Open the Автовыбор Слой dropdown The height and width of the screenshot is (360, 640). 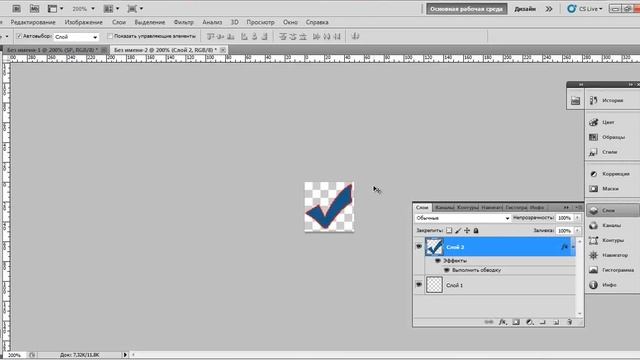tap(76, 37)
